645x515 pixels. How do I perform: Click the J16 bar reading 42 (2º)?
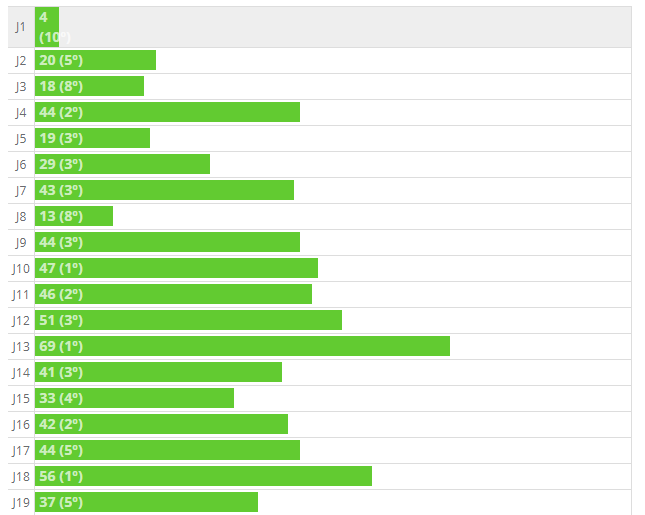point(161,424)
